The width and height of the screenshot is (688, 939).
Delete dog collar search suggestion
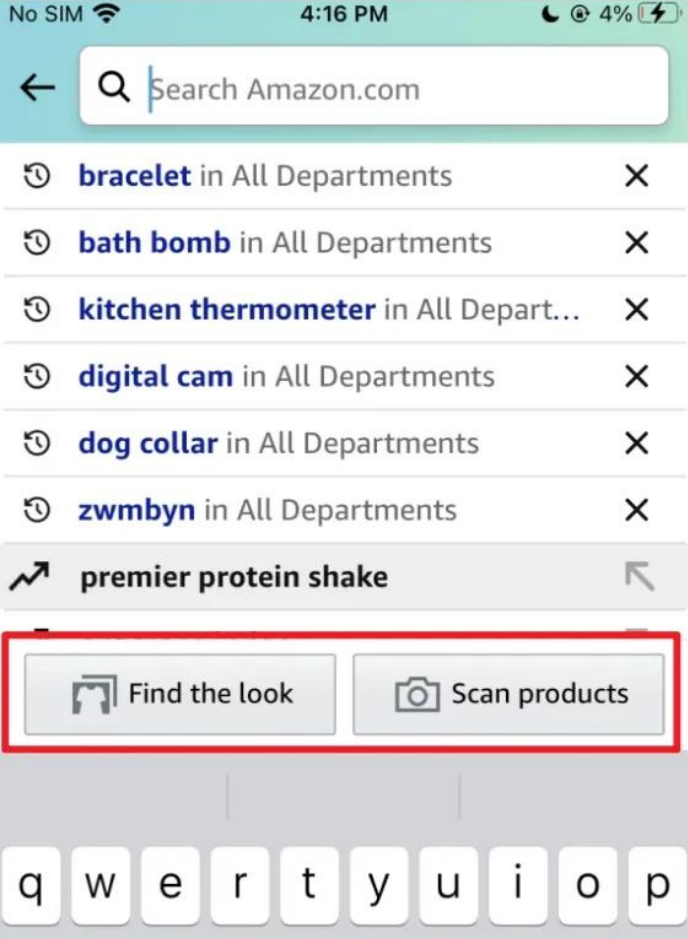(636, 443)
